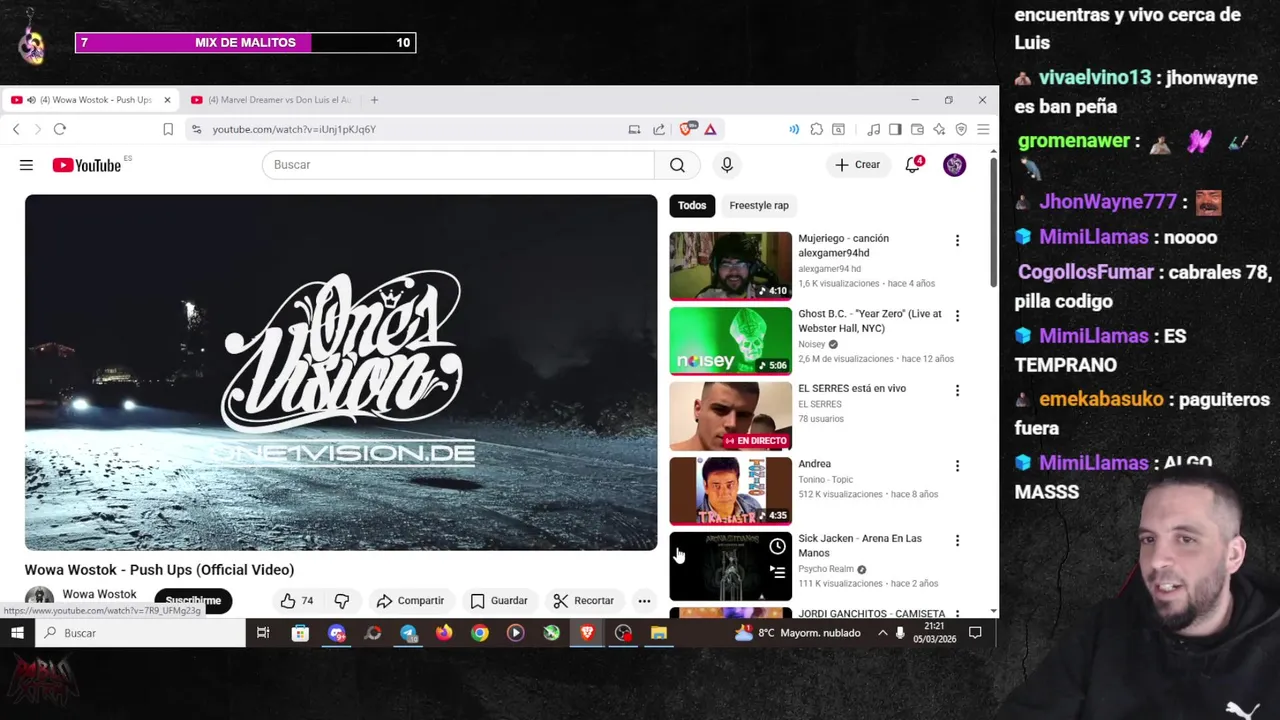This screenshot has height=720, width=1280.
Task: Open options for Mujeriego video
Action: coord(957,240)
